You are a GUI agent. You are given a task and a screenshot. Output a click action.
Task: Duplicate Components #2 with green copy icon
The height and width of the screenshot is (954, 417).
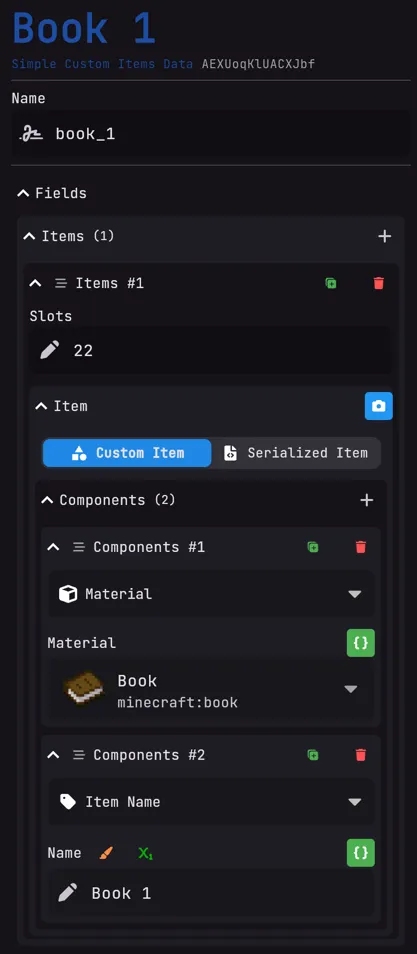pyautogui.click(x=313, y=755)
